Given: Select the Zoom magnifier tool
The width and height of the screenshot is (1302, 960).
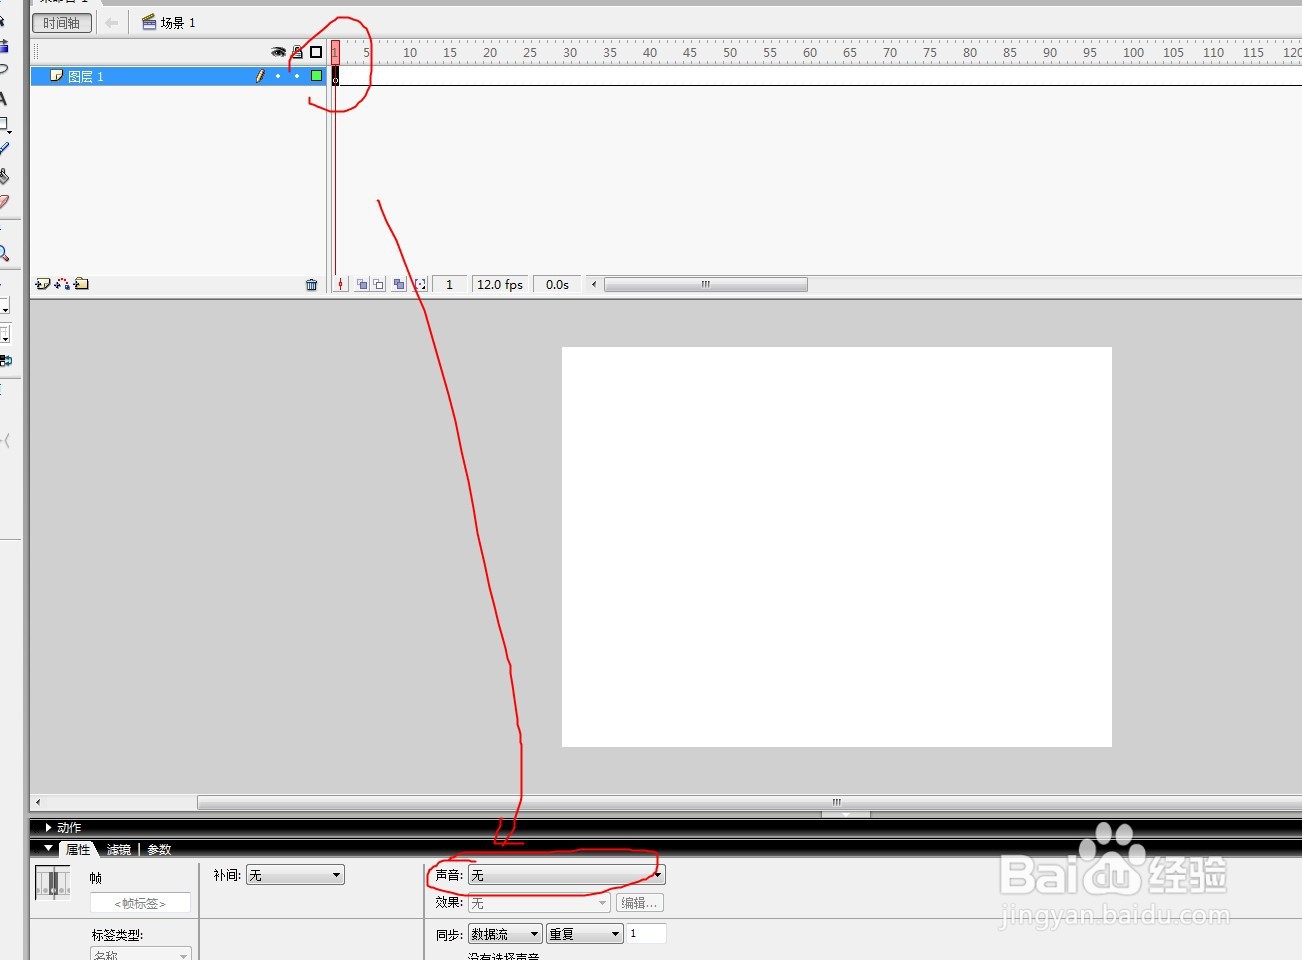Looking at the screenshot, I should click(4, 253).
